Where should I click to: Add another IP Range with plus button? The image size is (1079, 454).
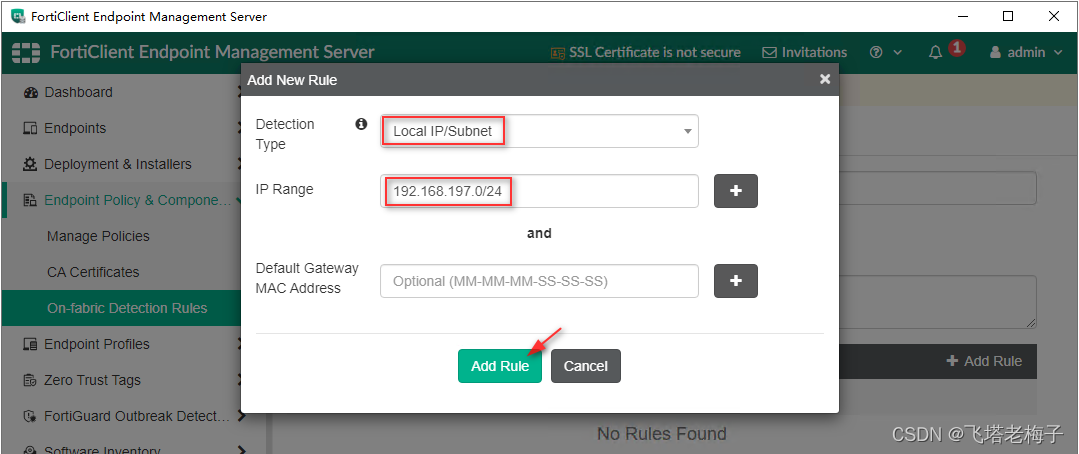(736, 191)
